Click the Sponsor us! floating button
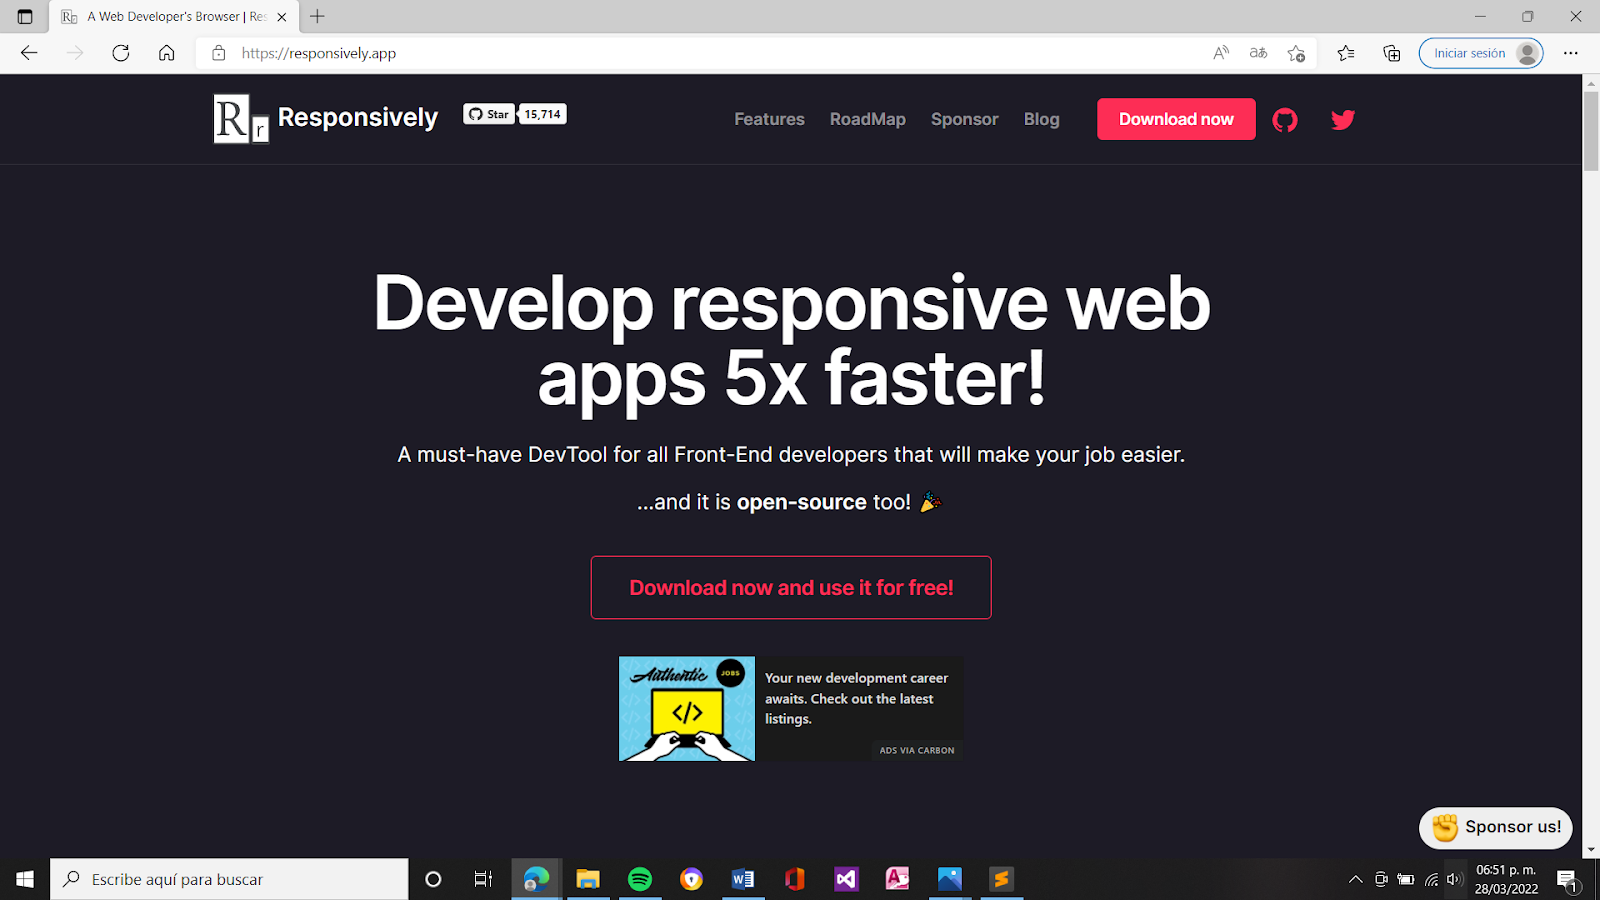The width and height of the screenshot is (1600, 900). (x=1496, y=827)
